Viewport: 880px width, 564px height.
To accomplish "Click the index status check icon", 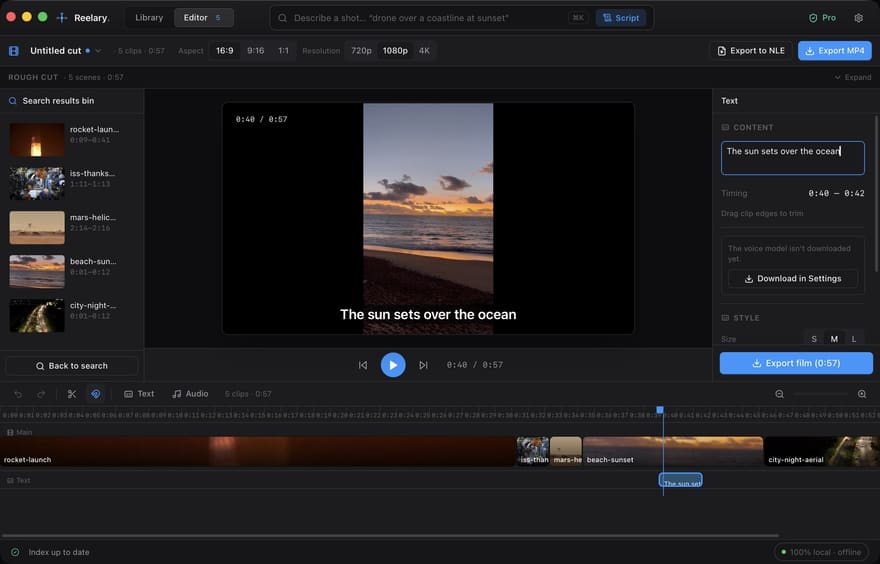I will point(15,552).
